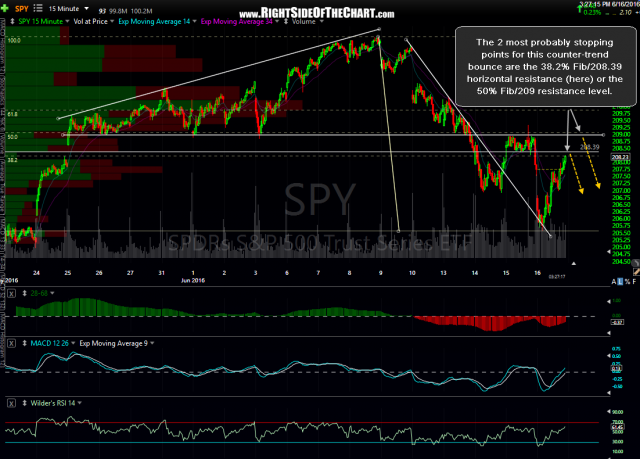Expand the Vol at Price dropdown arrow

pyautogui.click(x=112, y=21)
